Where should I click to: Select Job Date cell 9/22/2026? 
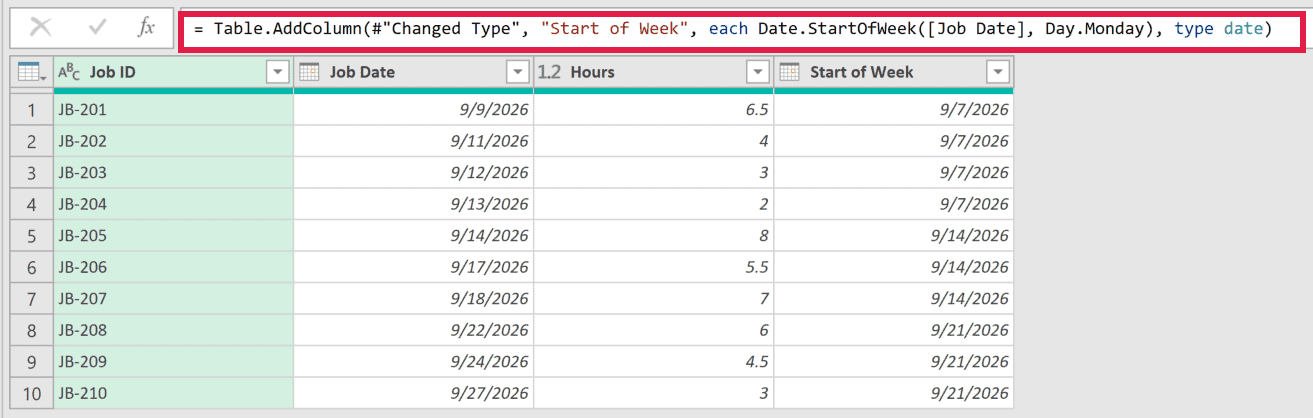(414, 330)
